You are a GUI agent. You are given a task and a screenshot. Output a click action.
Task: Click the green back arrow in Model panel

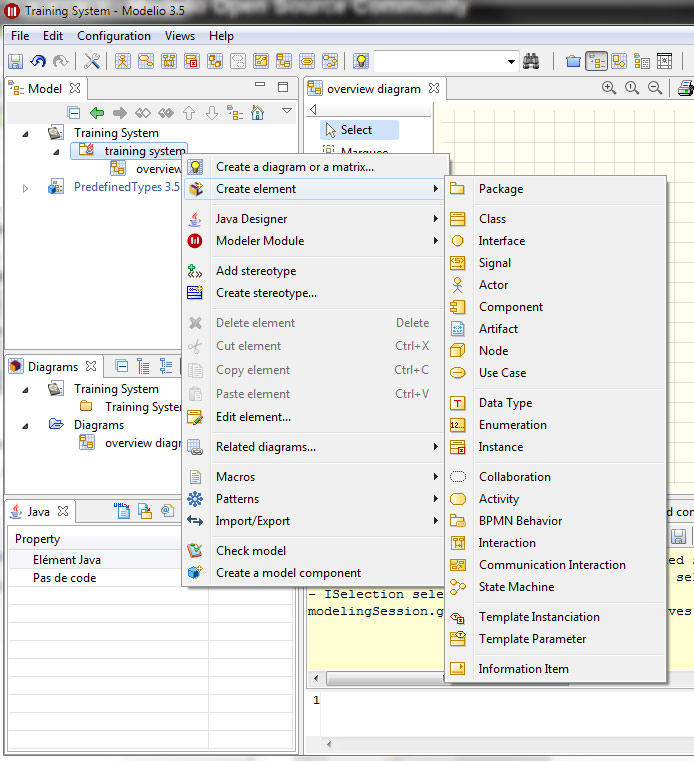(x=97, y=113)
